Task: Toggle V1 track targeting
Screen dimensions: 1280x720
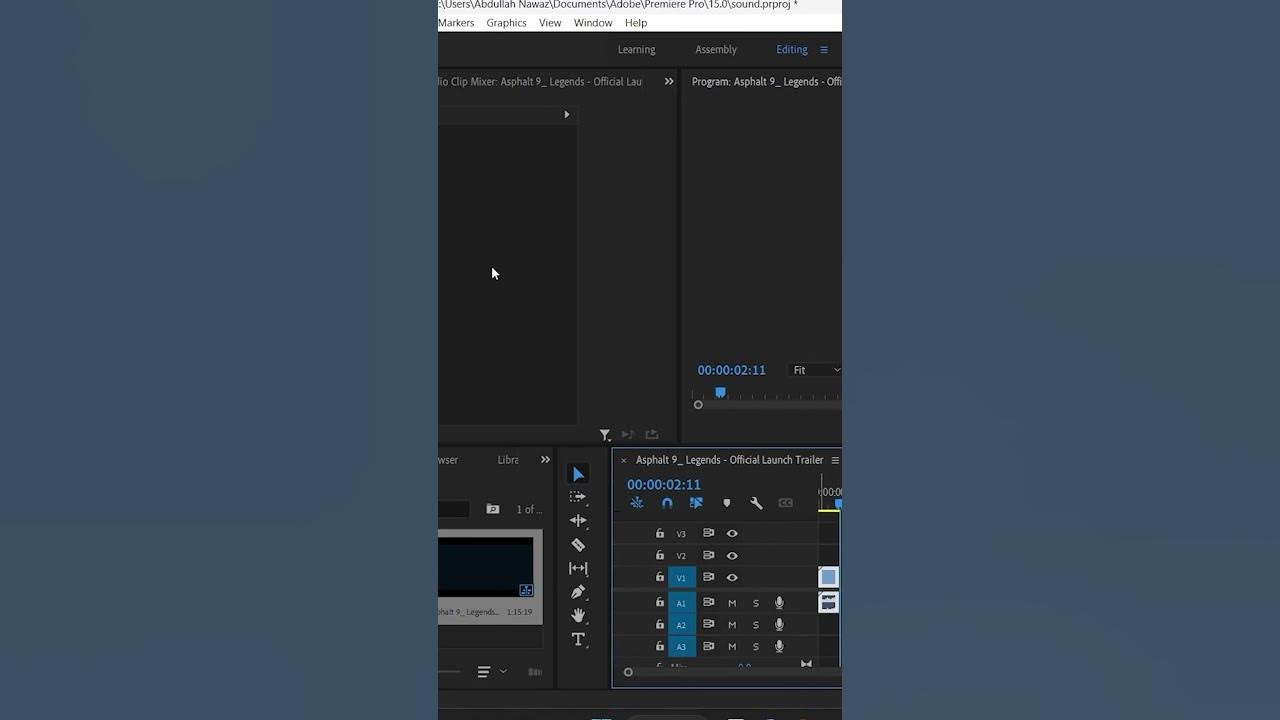Action: tap(682, 578)
